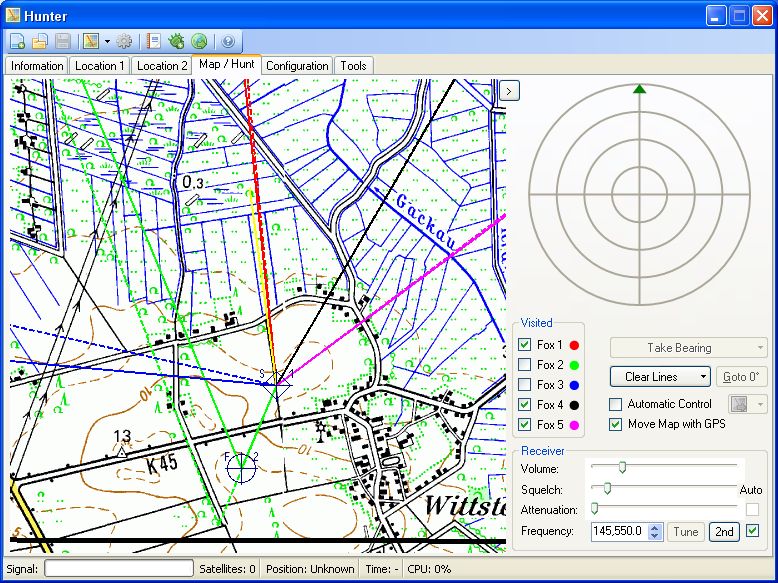
Task: Open the notebook log icon in toolbar
Action: (154, 42)
